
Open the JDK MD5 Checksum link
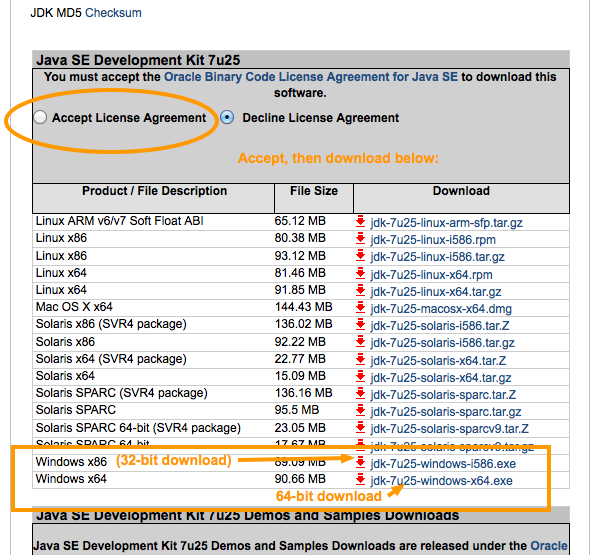[x=113, y=13]
